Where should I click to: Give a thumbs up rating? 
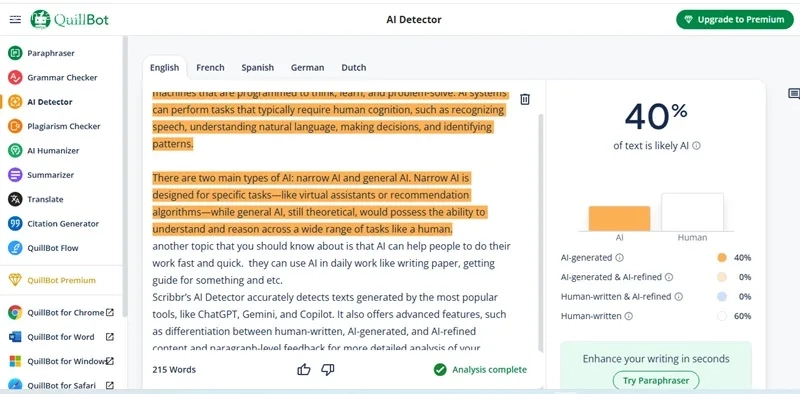tap(304, 370)
